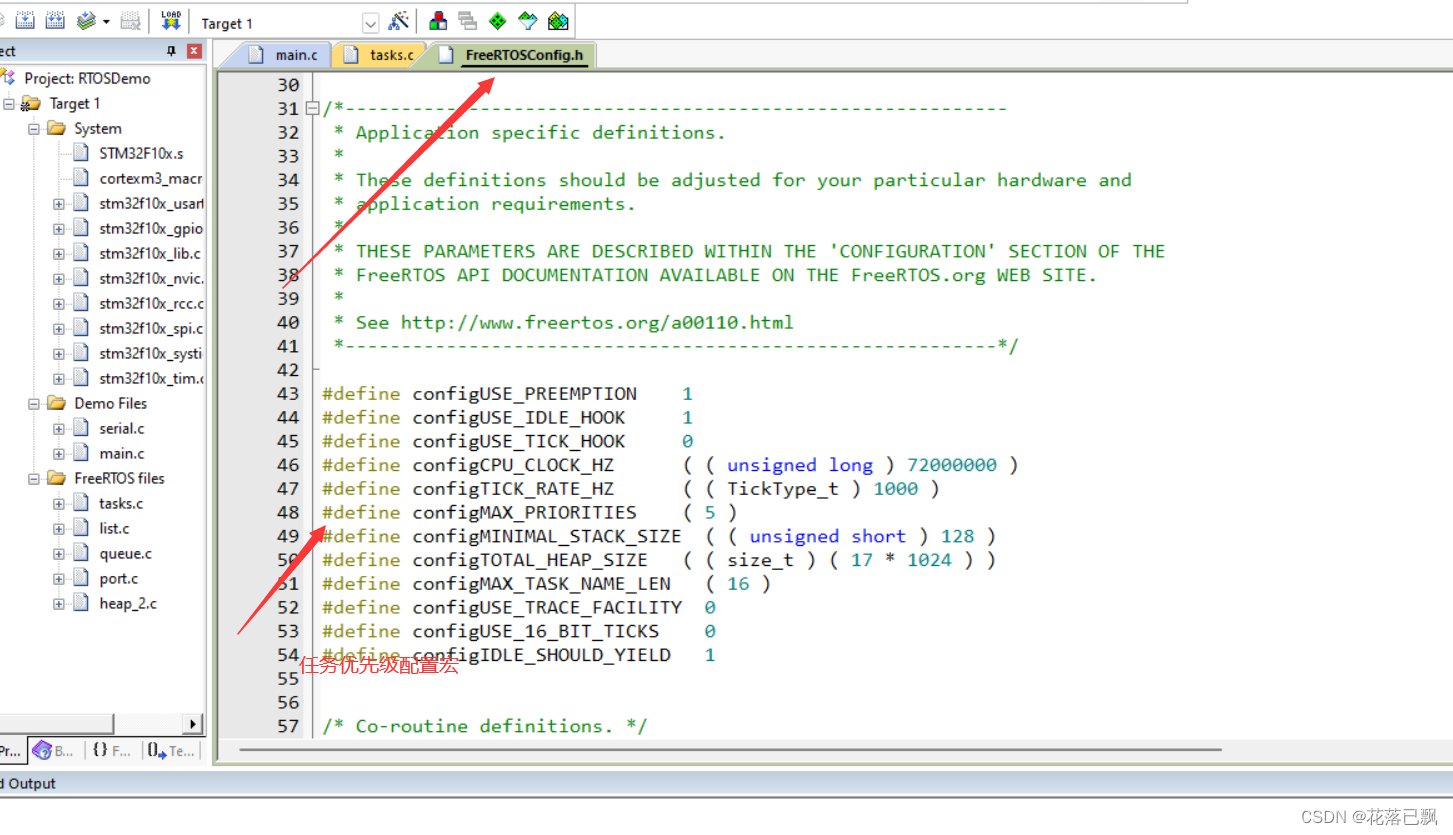Open the Pack Installer icon
Screen dimensions: 1453x835
(558, 20)
